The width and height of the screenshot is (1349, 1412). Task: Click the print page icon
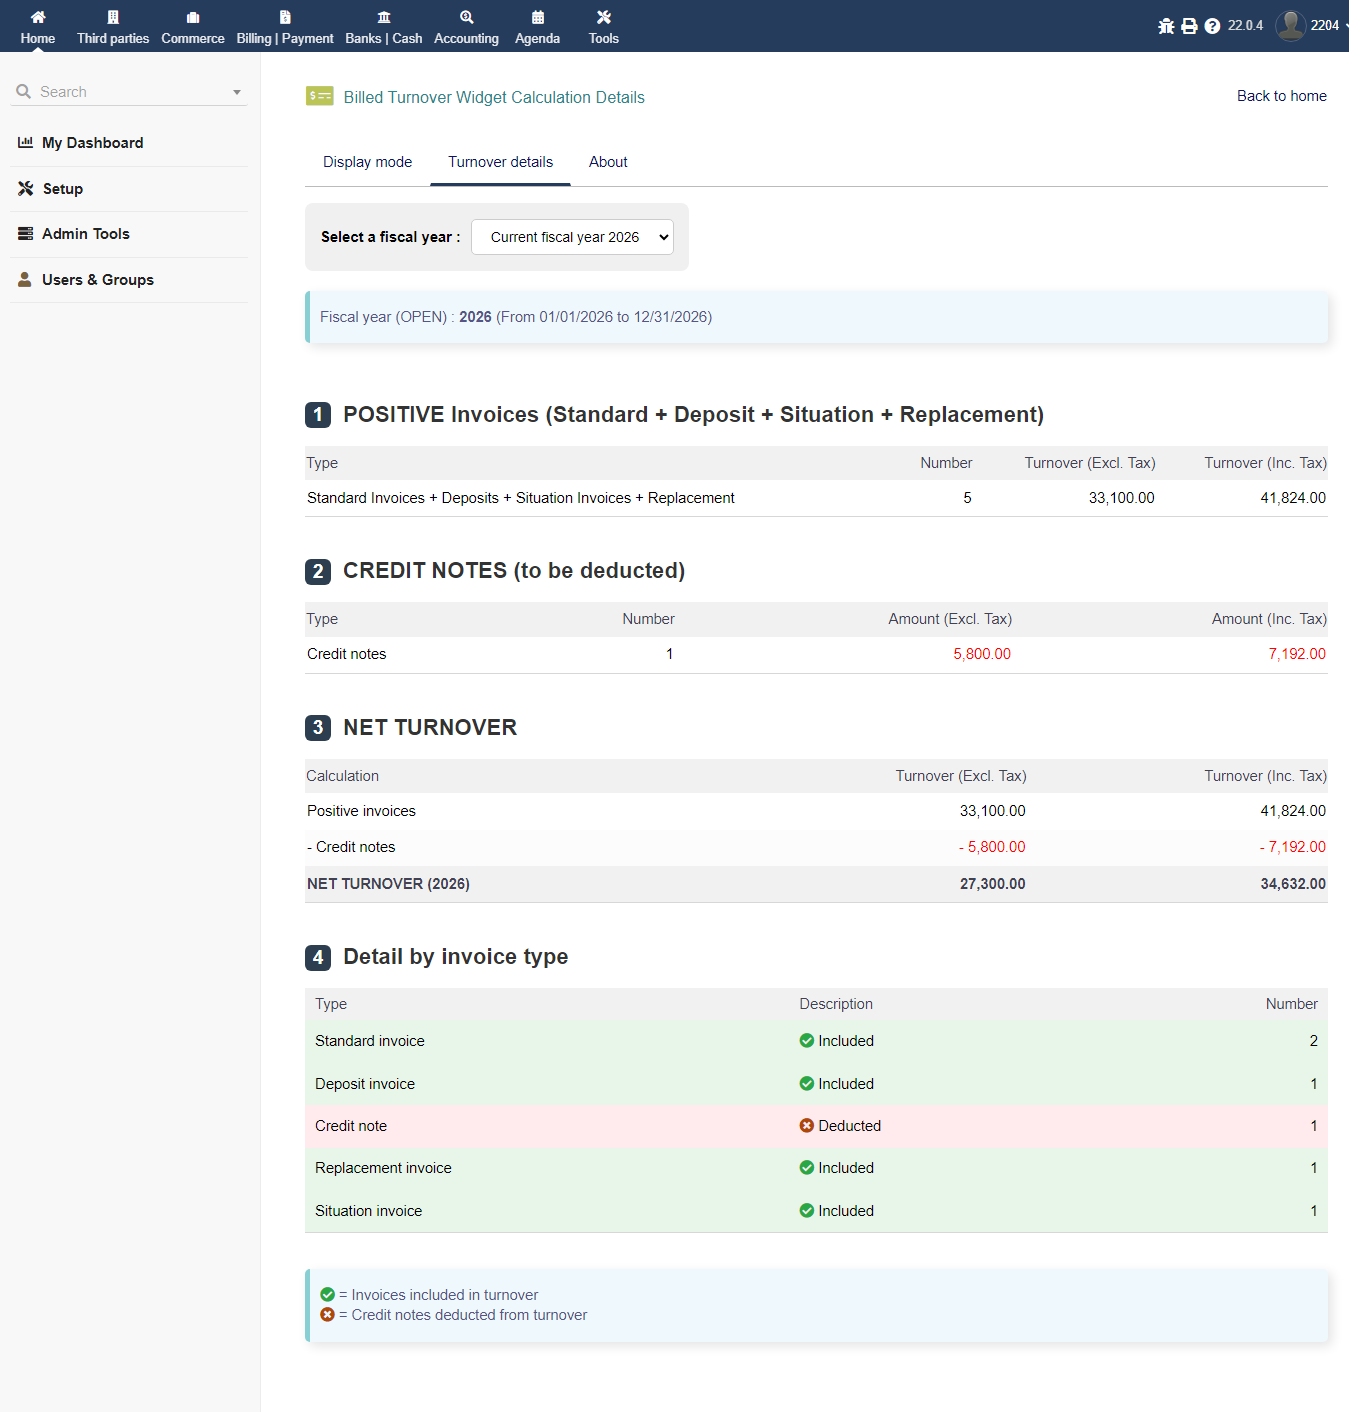(x=1189, y=26)
